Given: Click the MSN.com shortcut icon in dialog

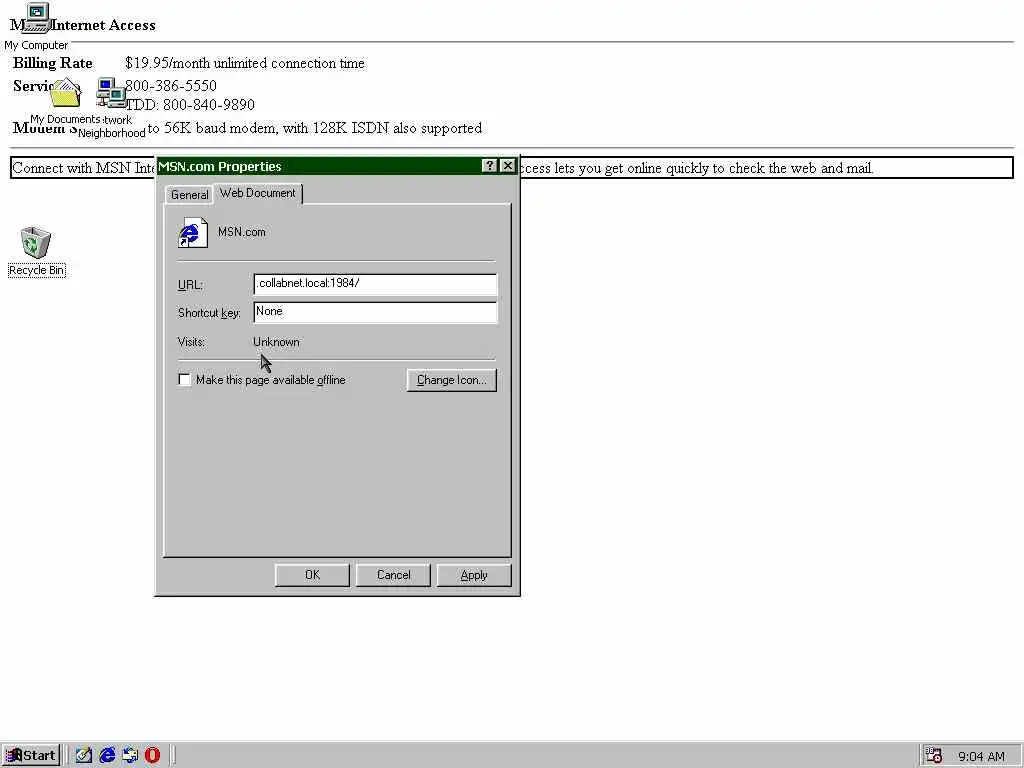Looking at the screenshot, I should point(193,232).
